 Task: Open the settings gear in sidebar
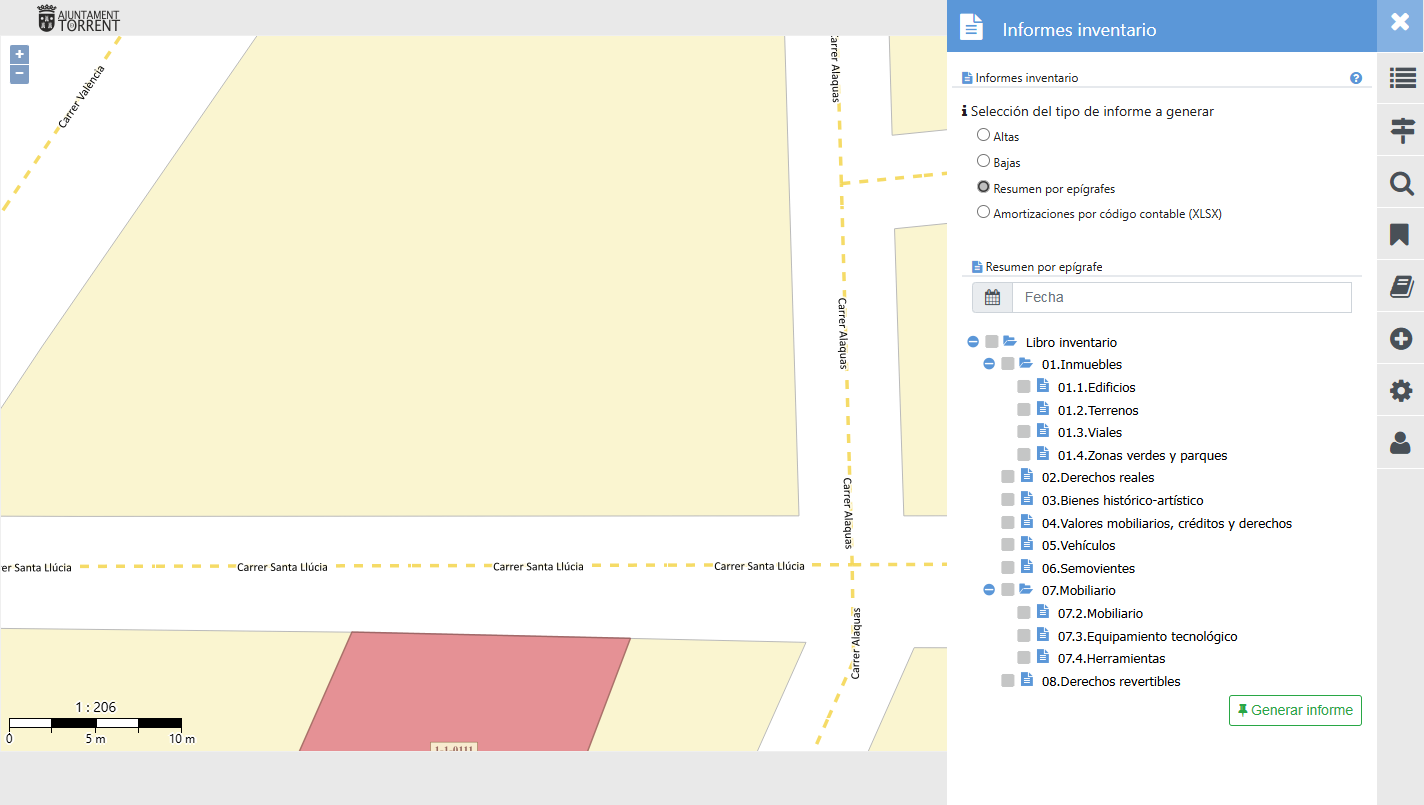(x=1401, y=391)
